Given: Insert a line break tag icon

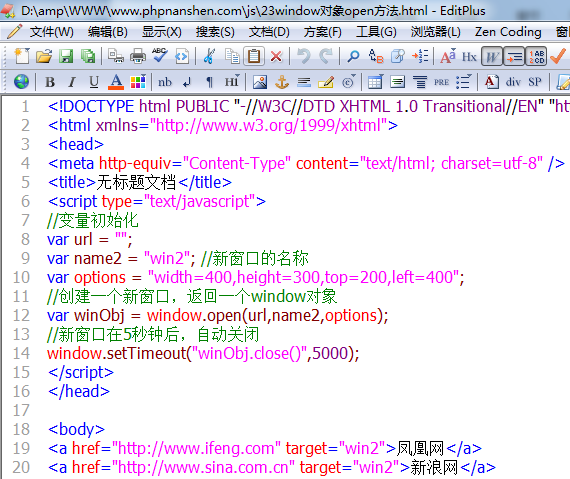Looking at the screenshot, I should [187, 82].
